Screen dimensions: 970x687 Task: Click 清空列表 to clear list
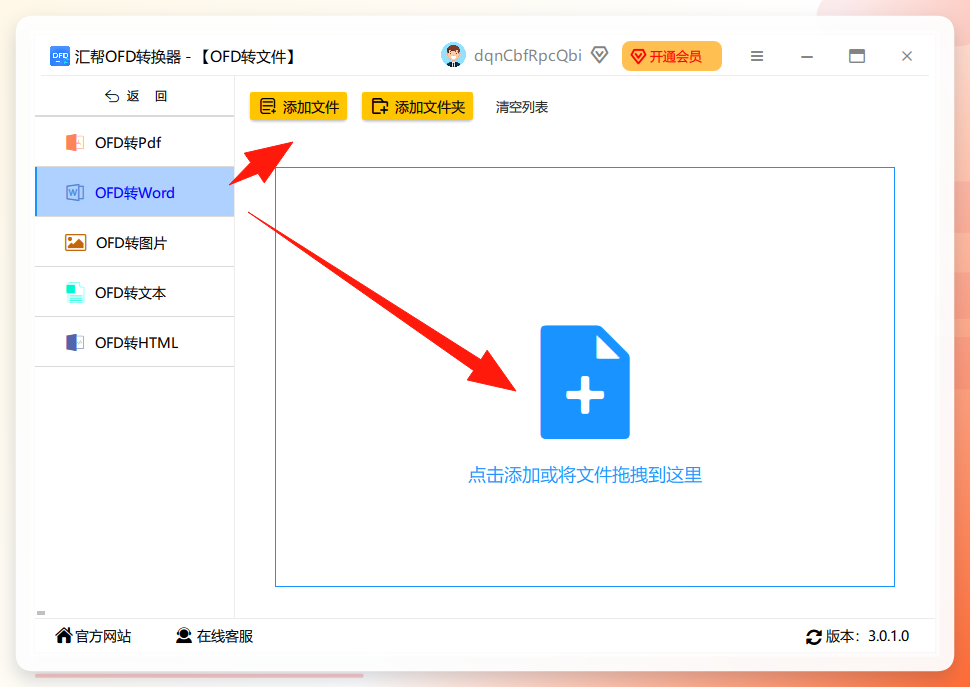coord(521,107)
